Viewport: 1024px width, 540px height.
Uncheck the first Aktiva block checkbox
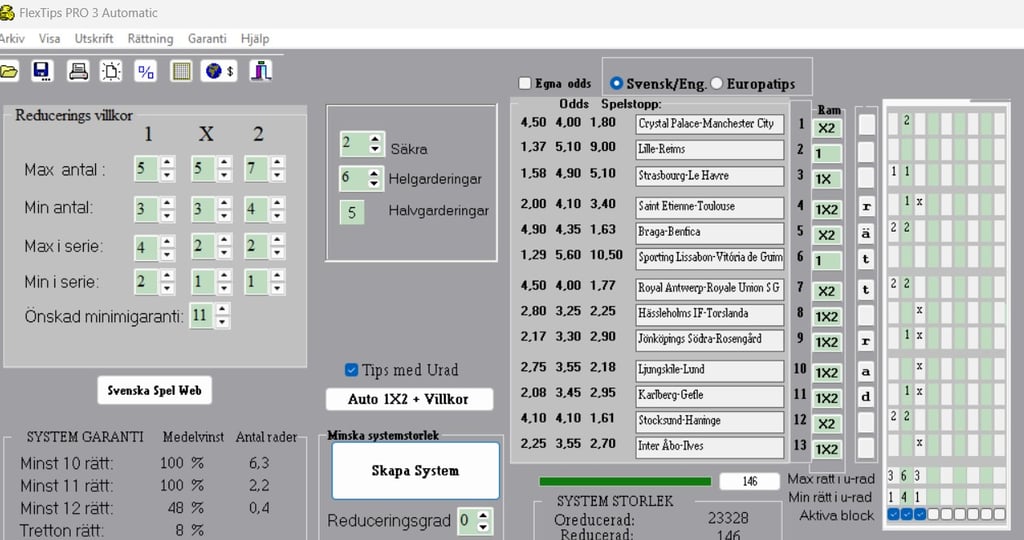coord(893,515)
